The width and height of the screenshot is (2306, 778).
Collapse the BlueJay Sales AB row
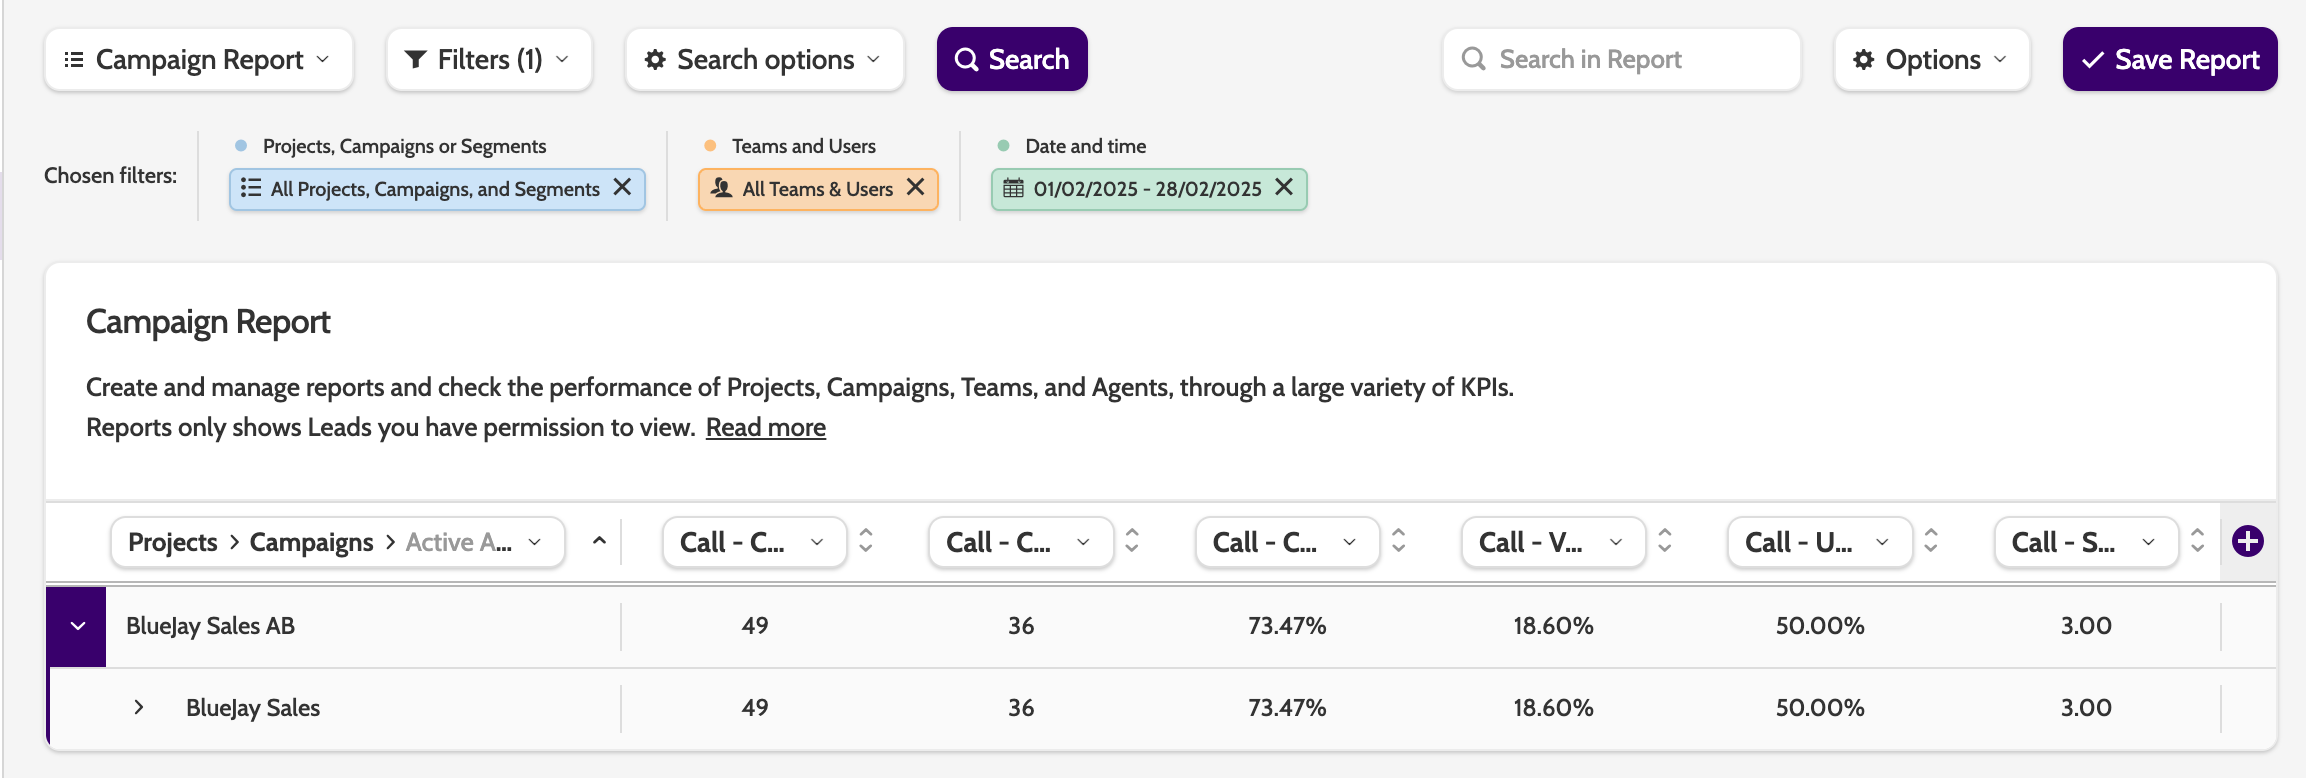coord(77,626)
